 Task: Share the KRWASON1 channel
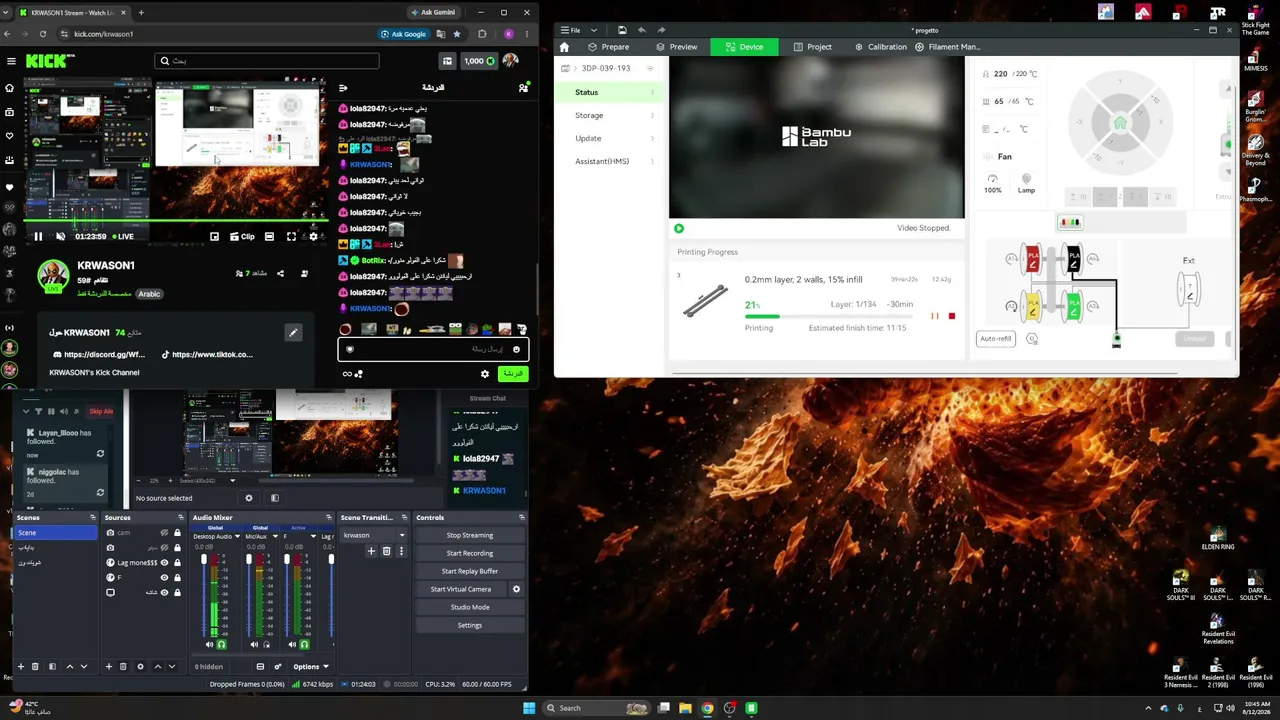(x=280, y=273)
